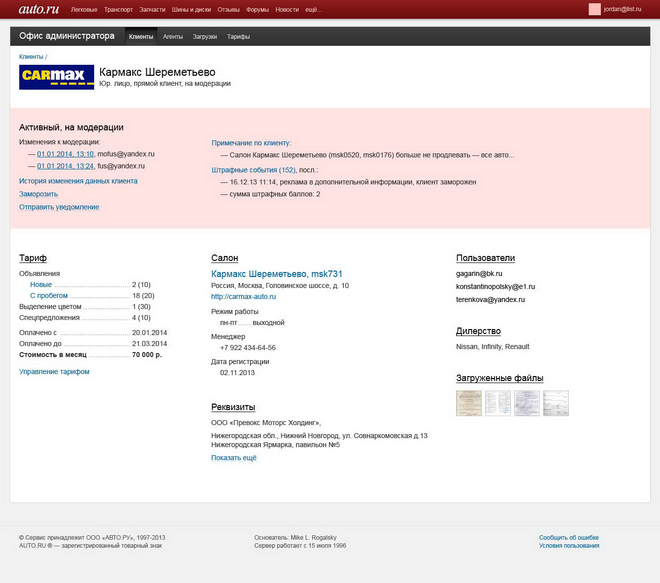This screenshot has width=660, height=583.
Task: Open the Легковые section
Action: point(84,9)
